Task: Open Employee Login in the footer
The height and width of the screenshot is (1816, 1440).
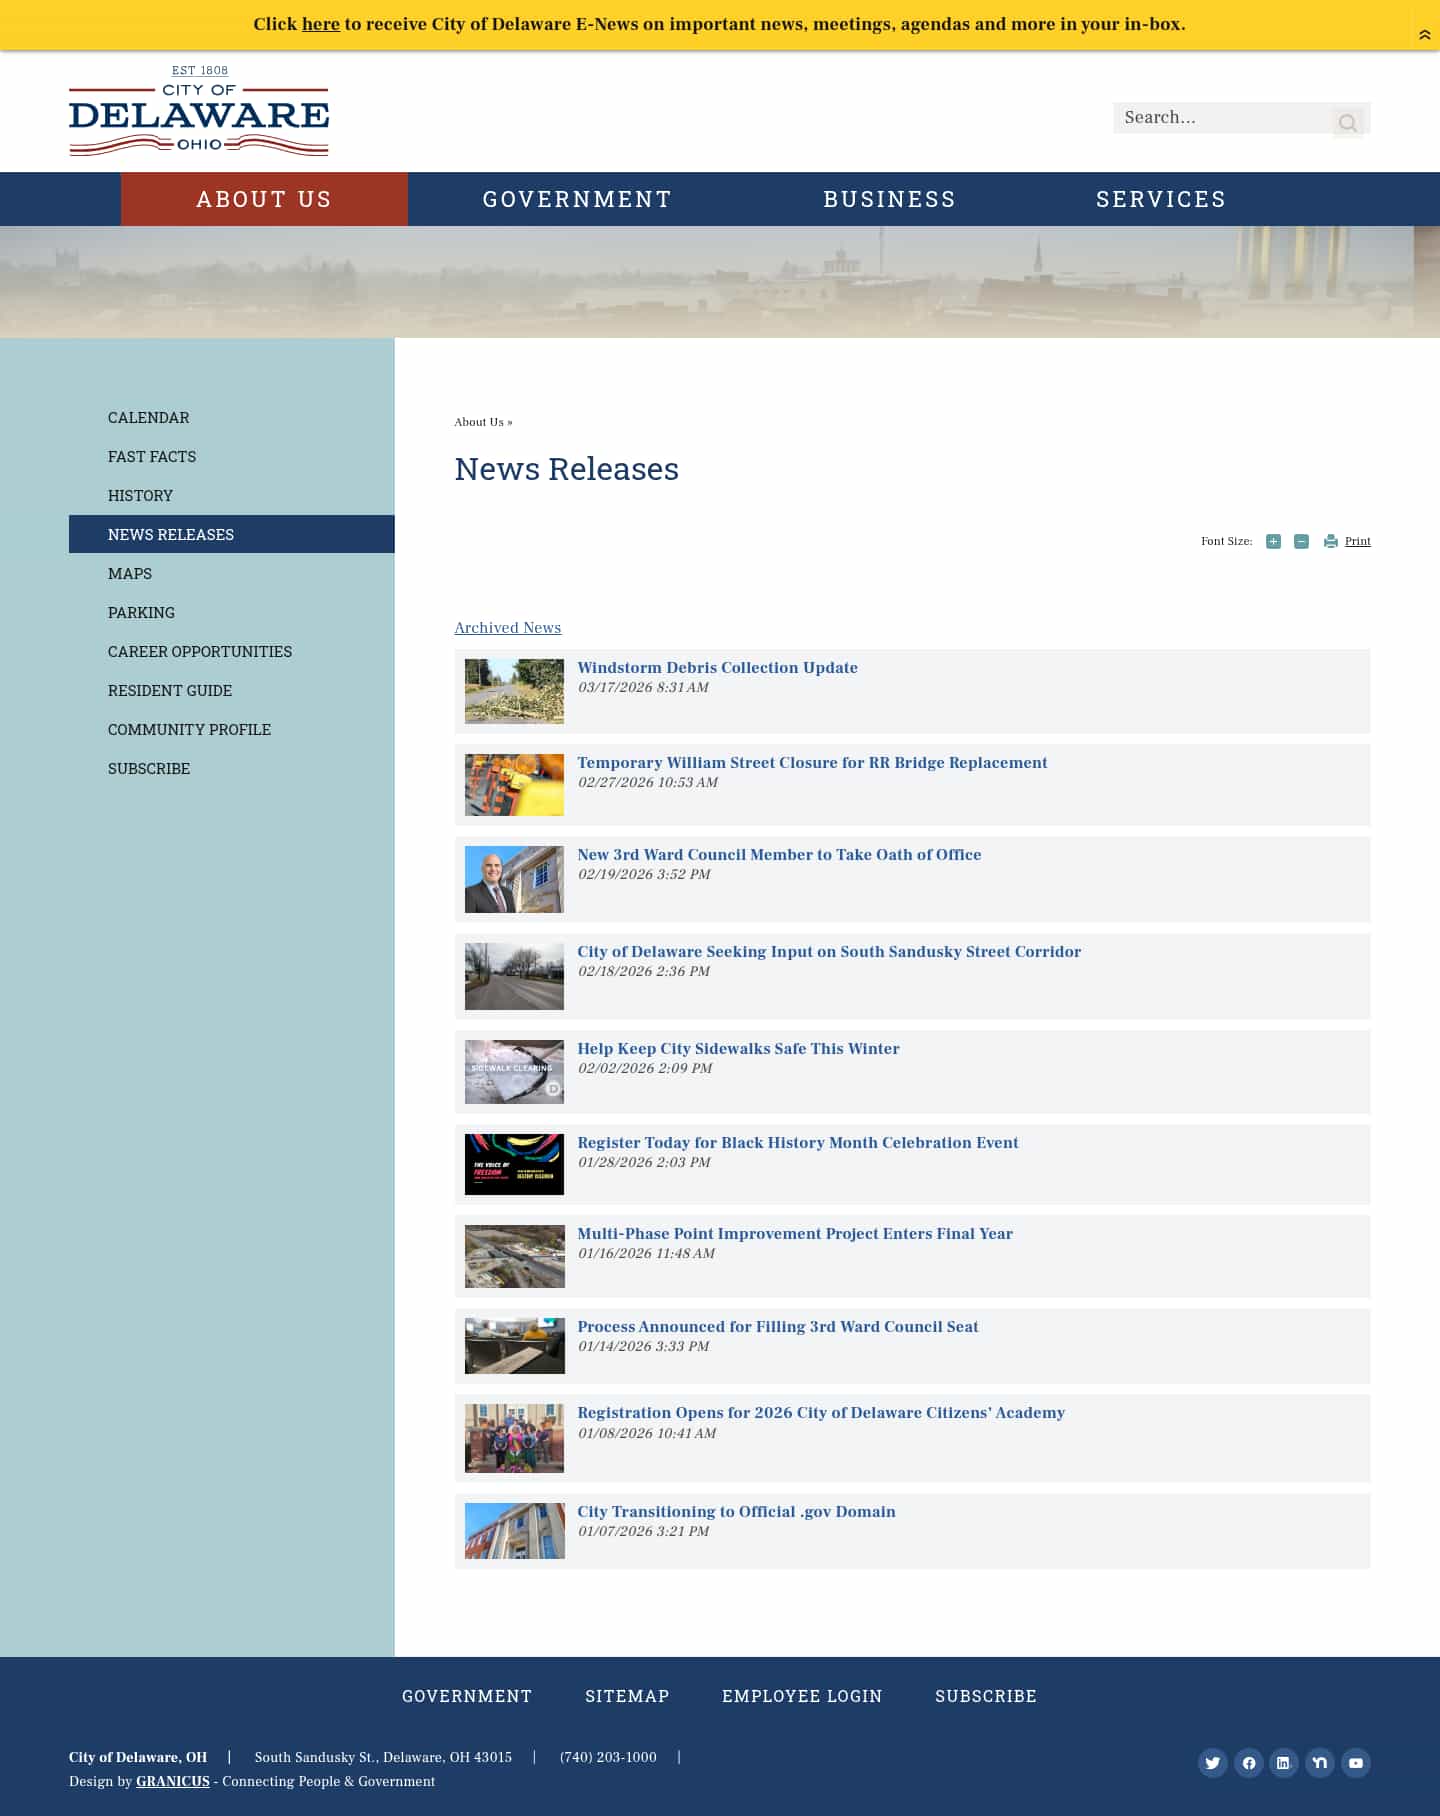Action: click(x=802, y=1696)
